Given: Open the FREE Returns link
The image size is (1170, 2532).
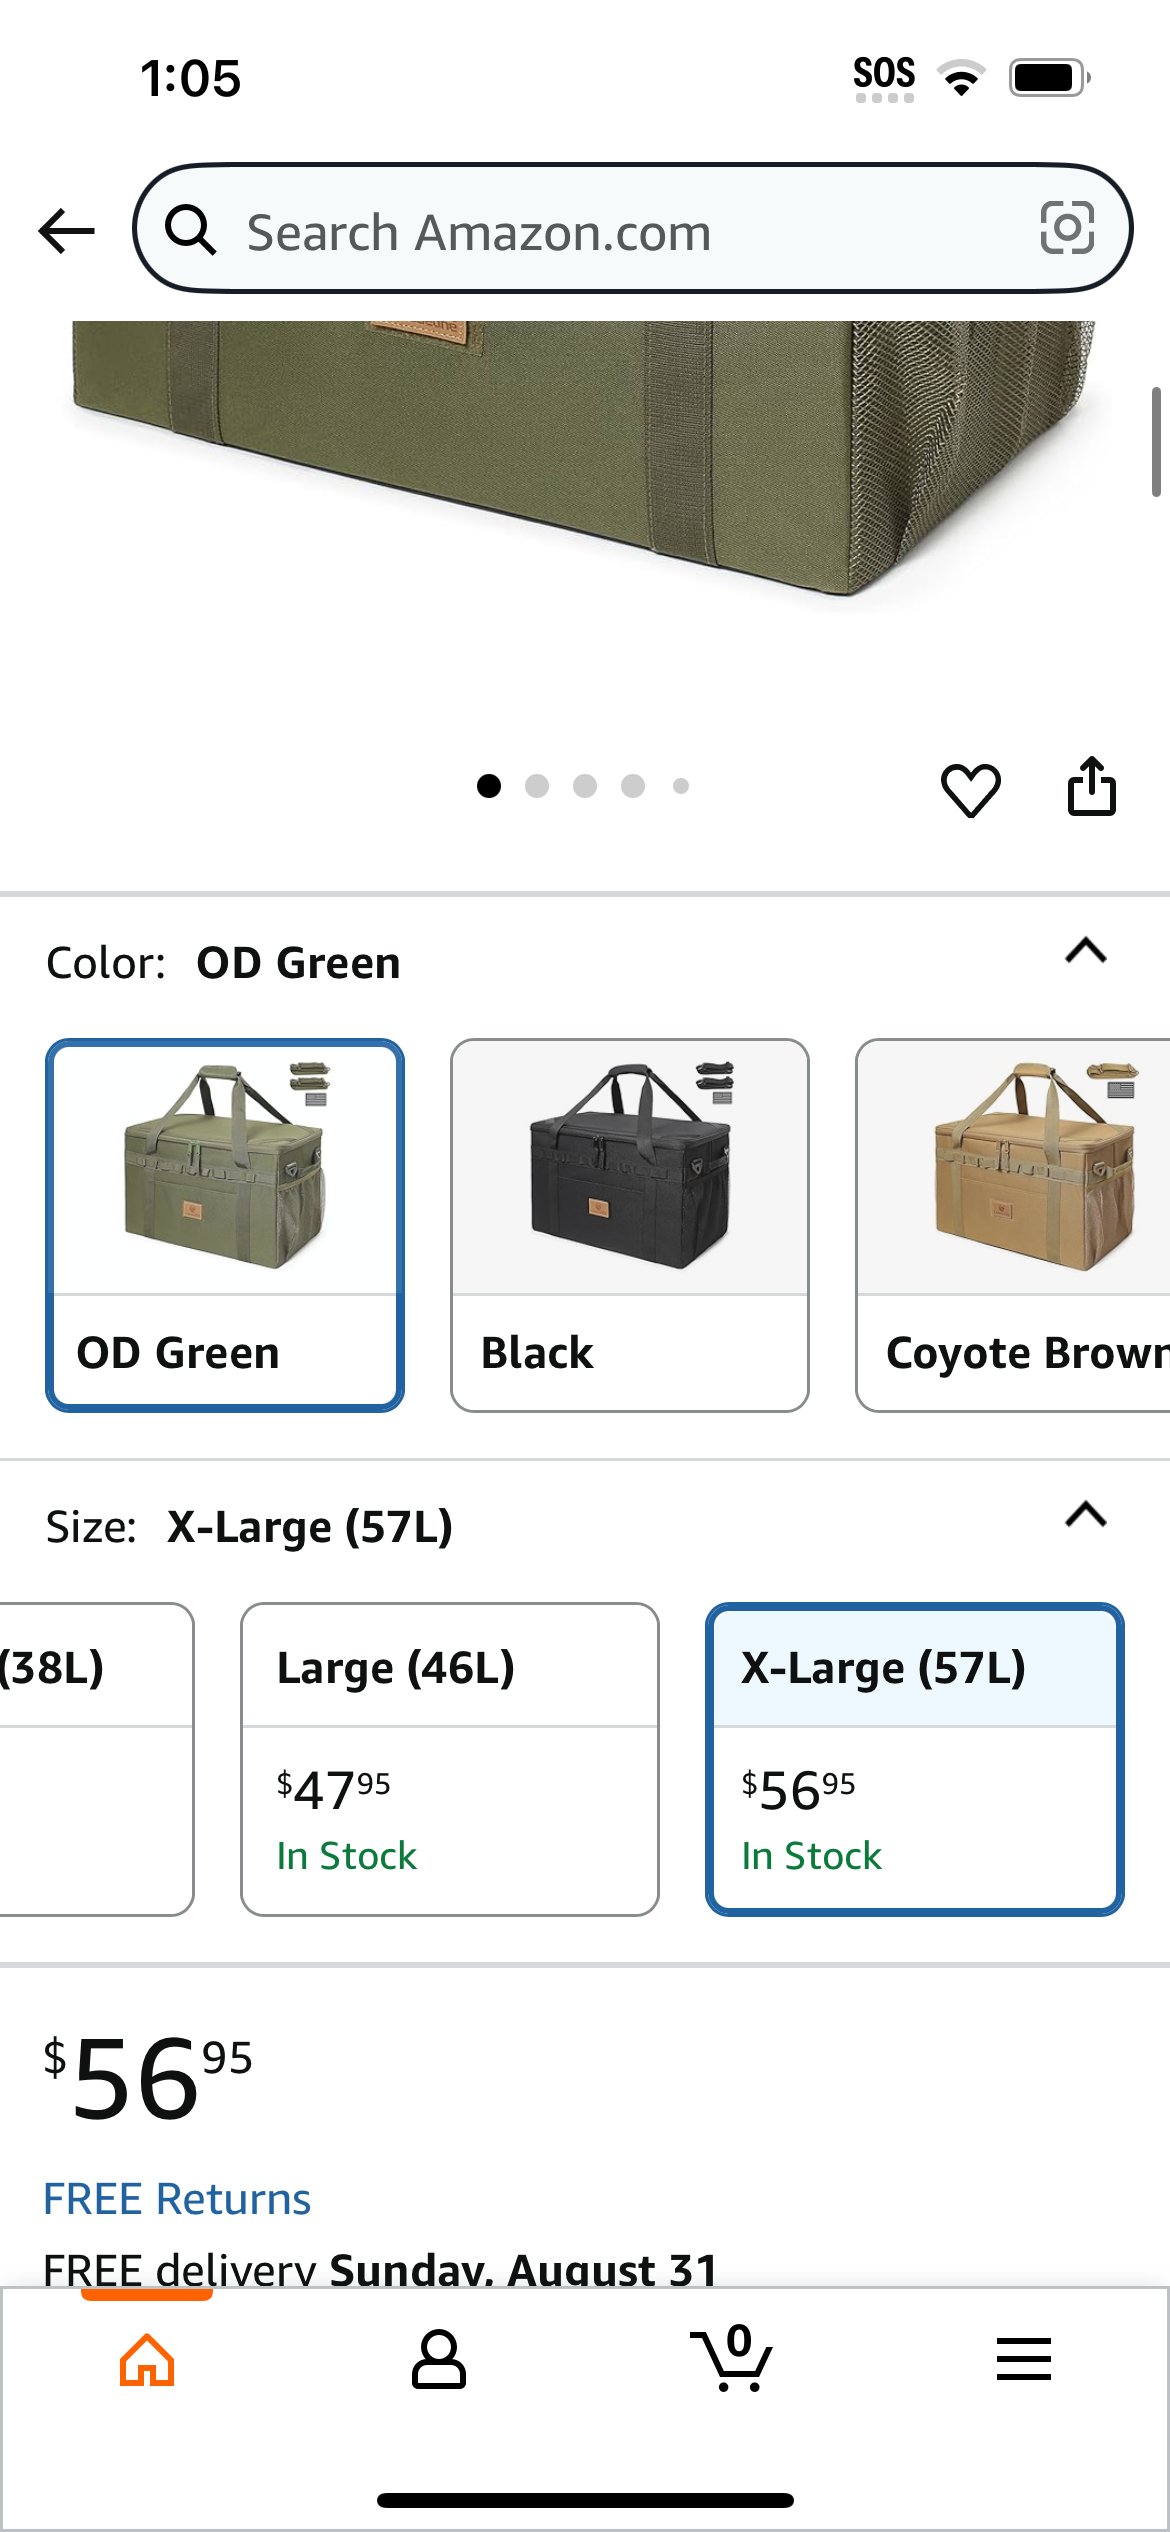Looking at the screenshot, I should pos(177,2199).
